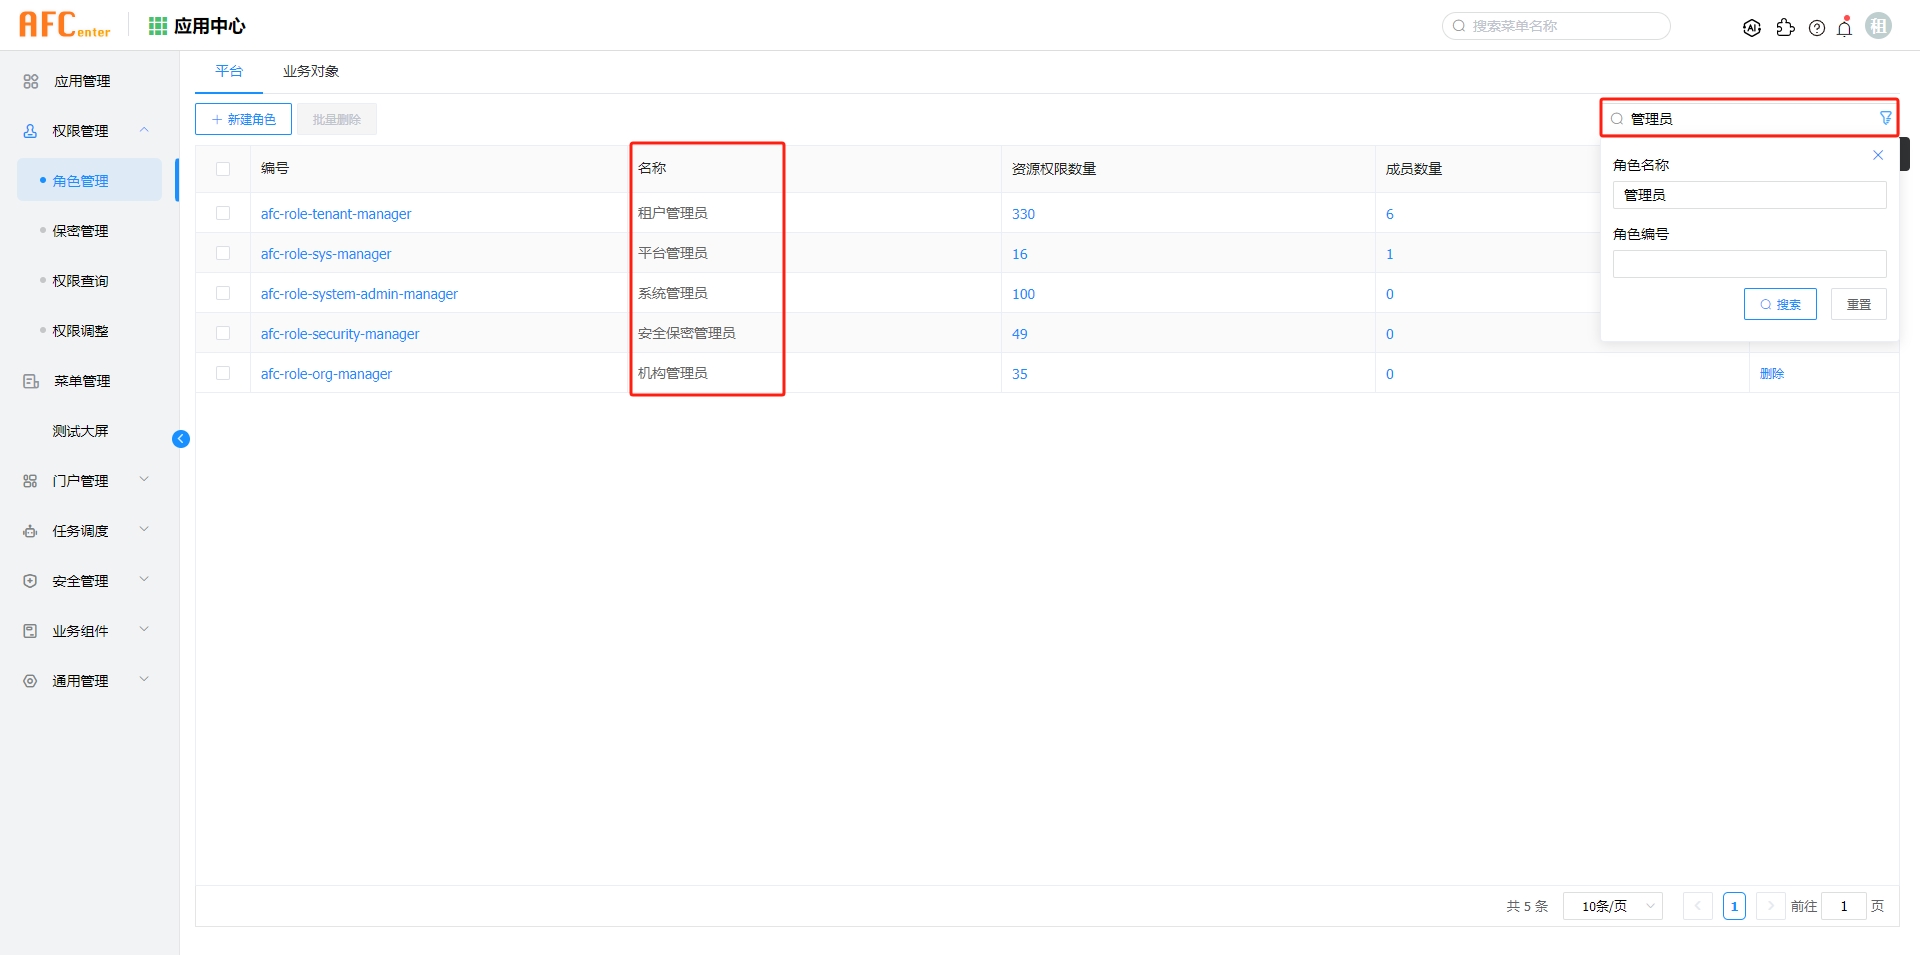The width and height of the screenshot is (1920, 955).
Task: Click the notification bell icon
Action: click(x=1844, y=27)
